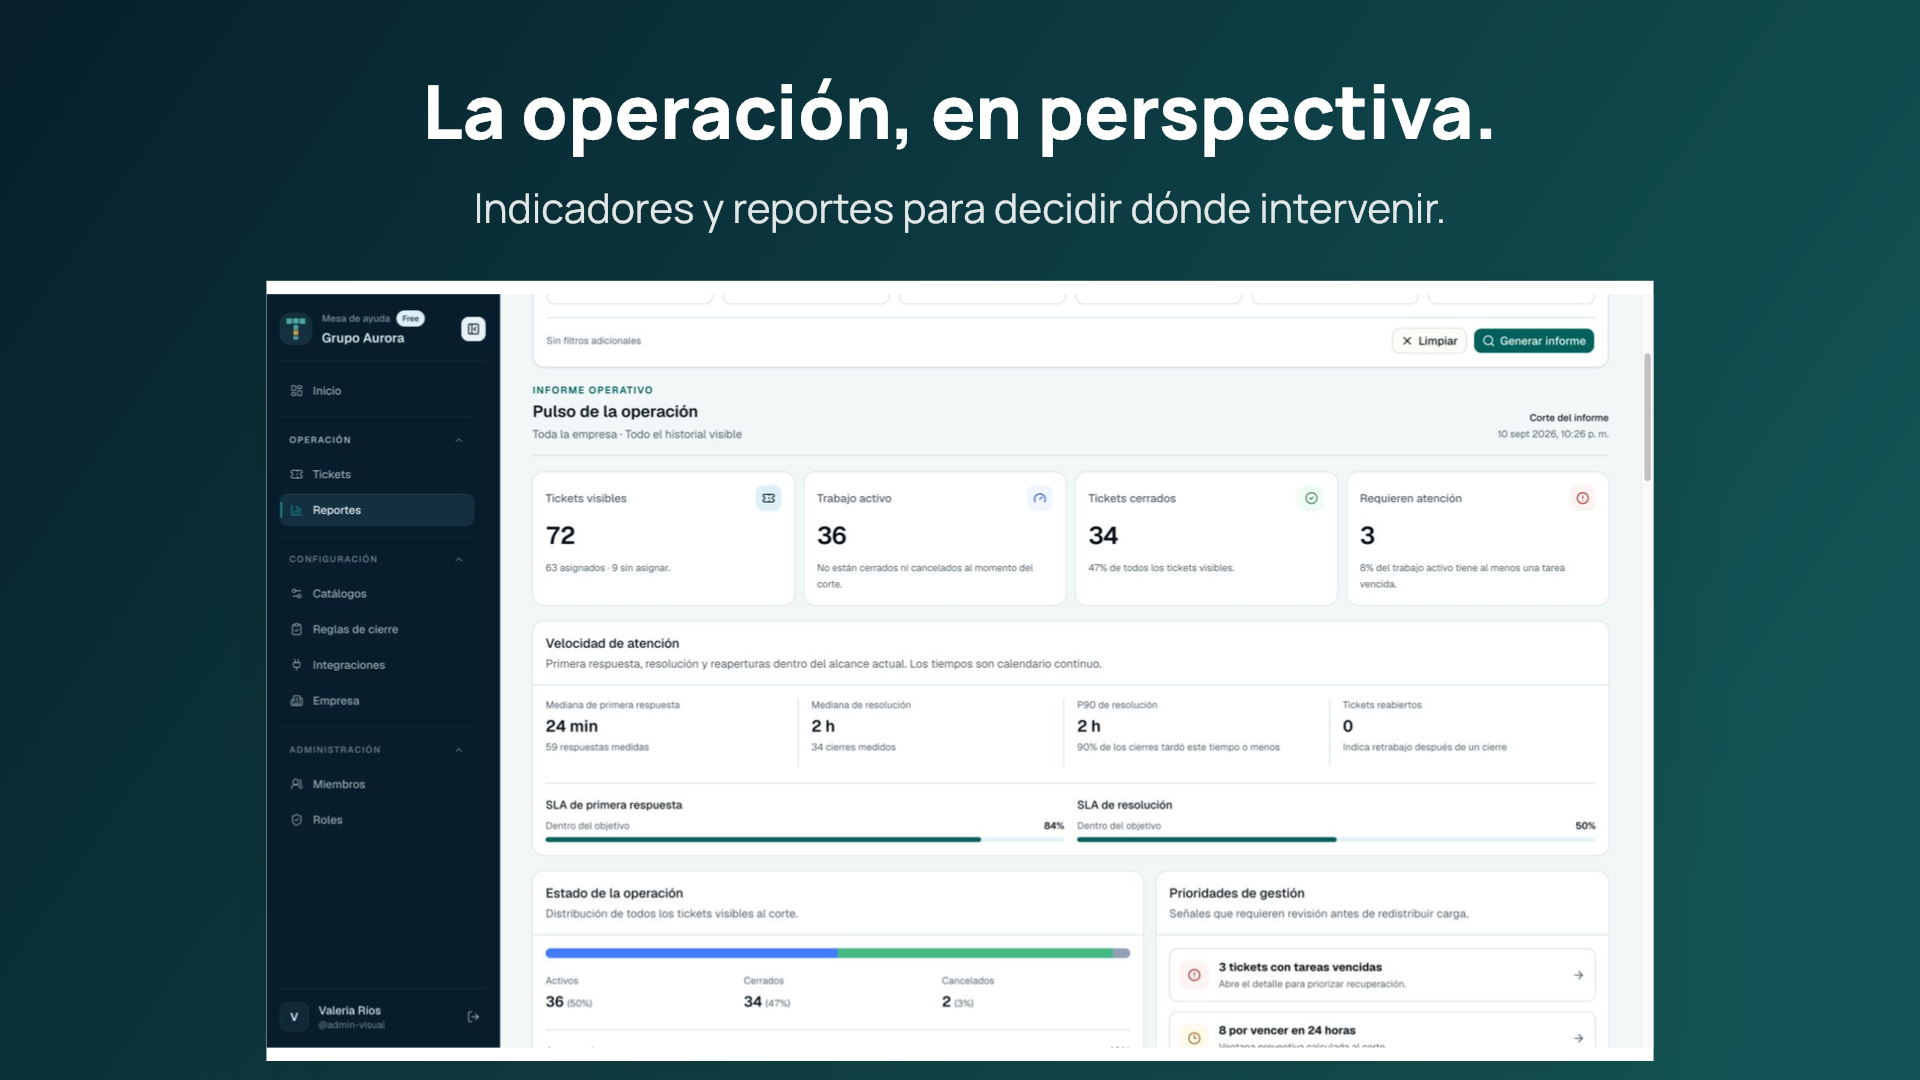Click the SLA de primera respuesta progress bar
Viewport: 1920px width, 1080px height.
click(804, 840)
